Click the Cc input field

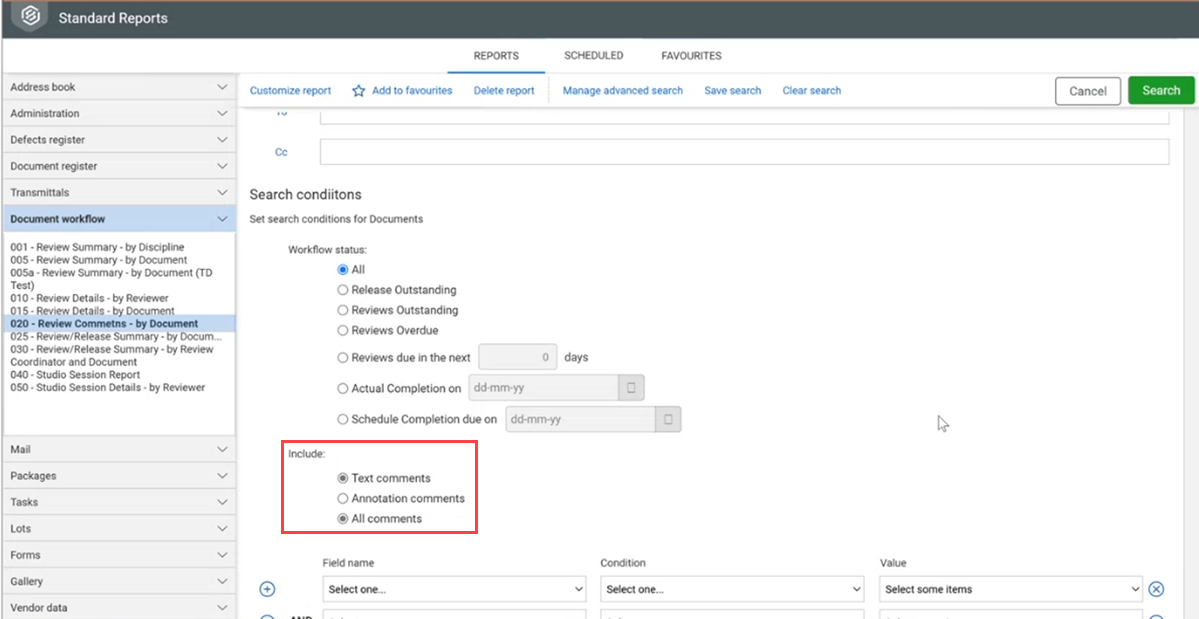(744, 151)
